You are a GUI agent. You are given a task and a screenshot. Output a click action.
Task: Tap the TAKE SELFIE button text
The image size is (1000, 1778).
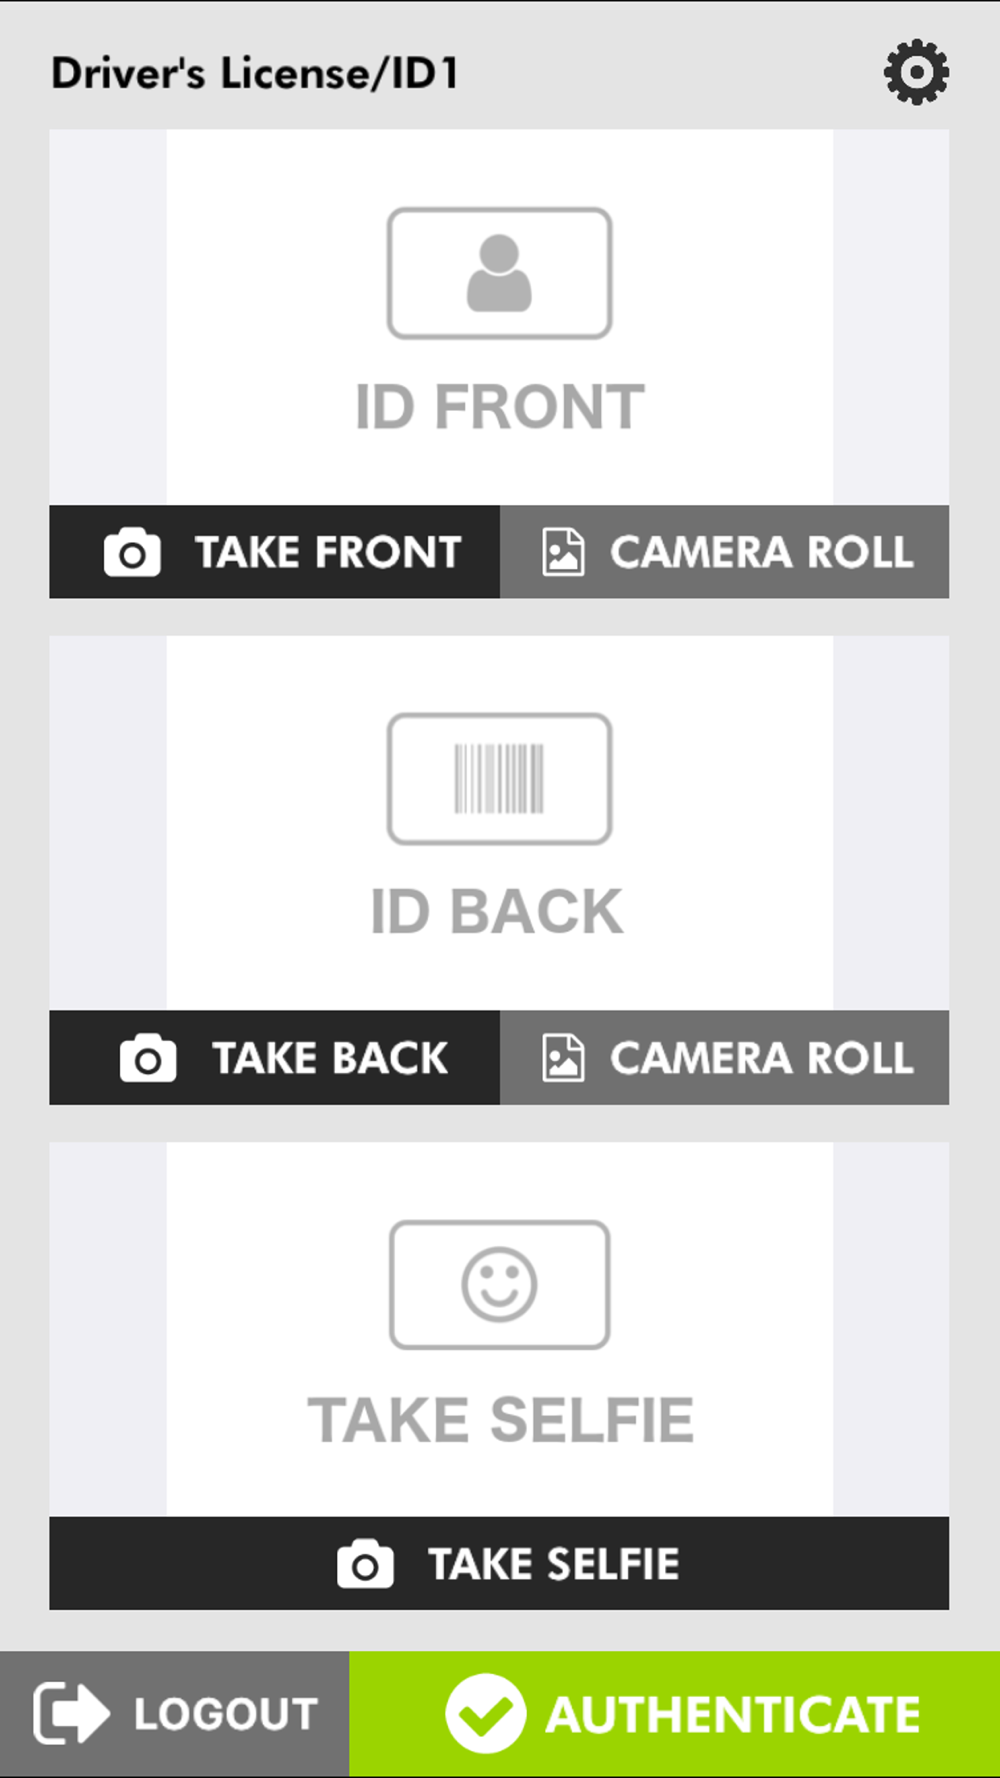[x=554, y=1564]
